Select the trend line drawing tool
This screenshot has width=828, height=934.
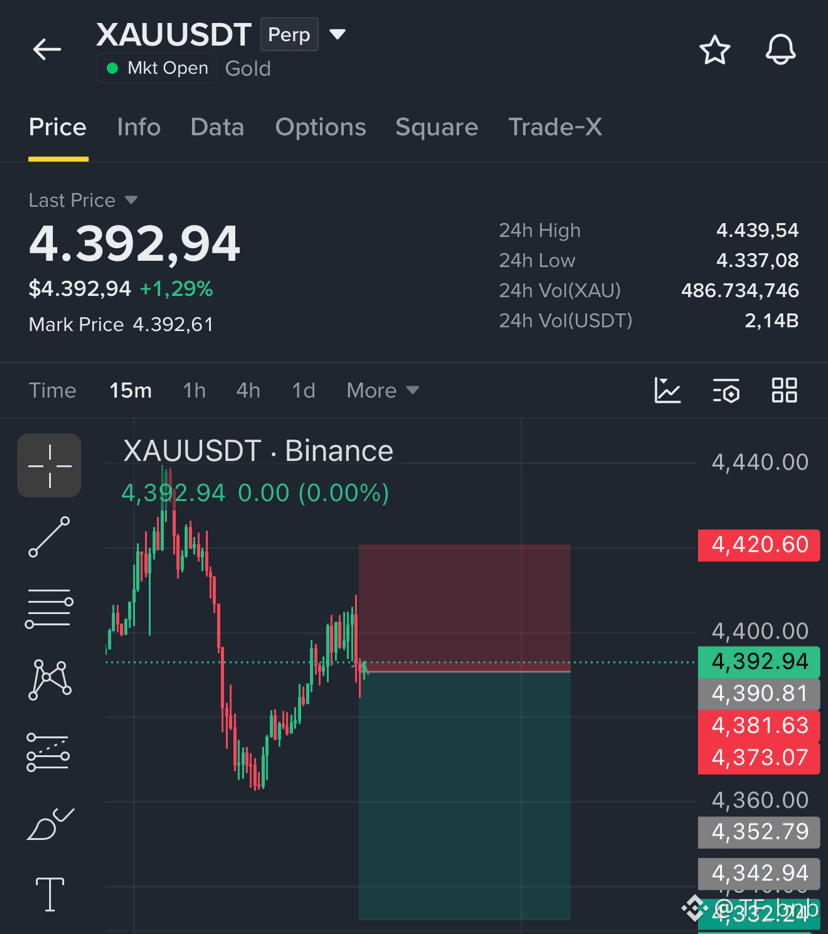tap(49, 537)
